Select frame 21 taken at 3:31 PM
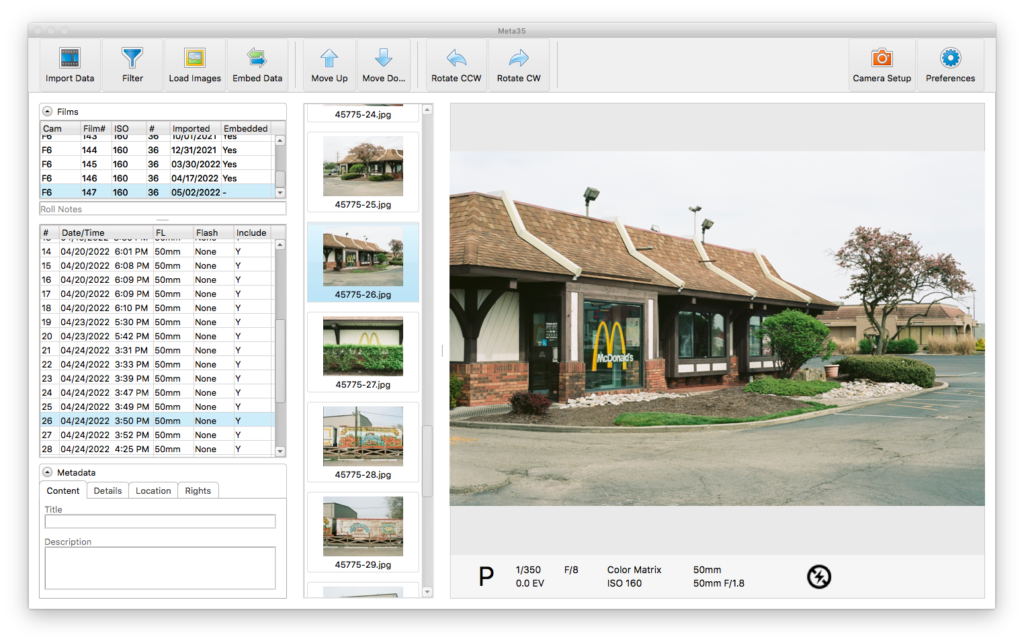Viewport: 1024px width, 643px height. [x=157, y=351]
